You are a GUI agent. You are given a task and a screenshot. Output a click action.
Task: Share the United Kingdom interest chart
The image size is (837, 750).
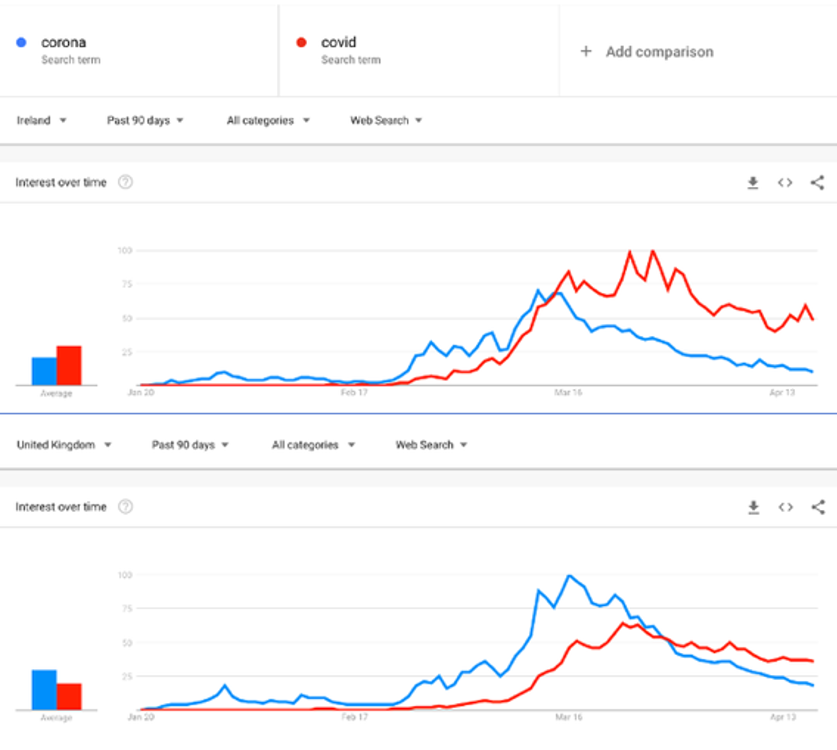tap(817, 508)
